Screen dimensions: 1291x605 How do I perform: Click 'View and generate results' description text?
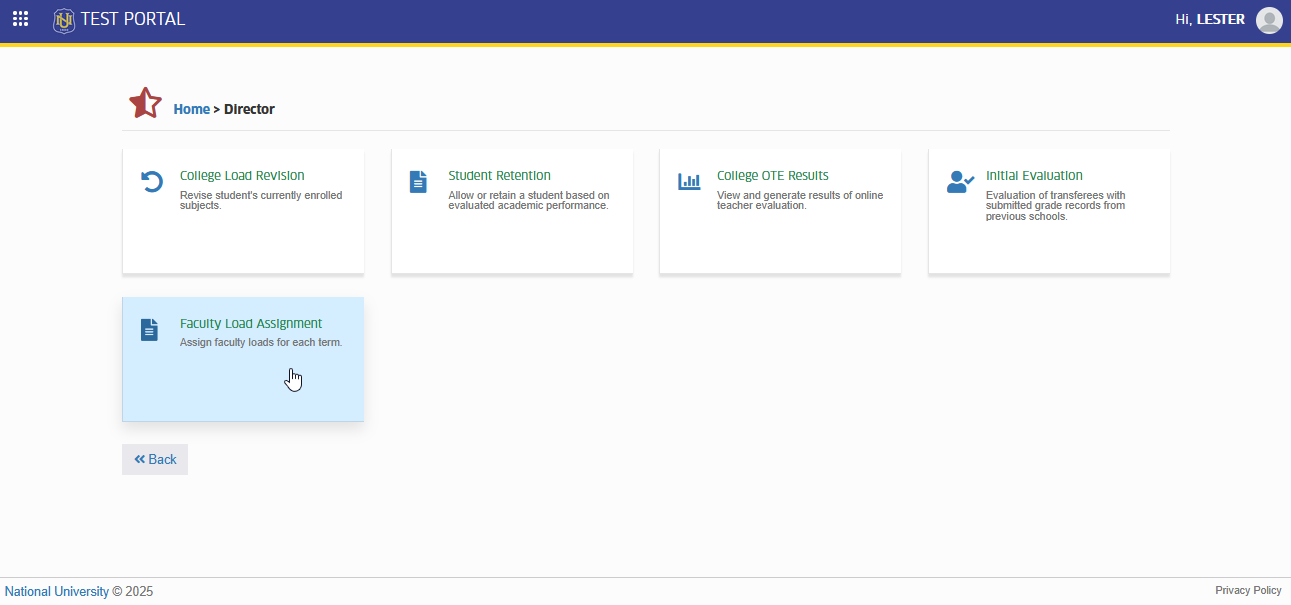click(800, 200)
